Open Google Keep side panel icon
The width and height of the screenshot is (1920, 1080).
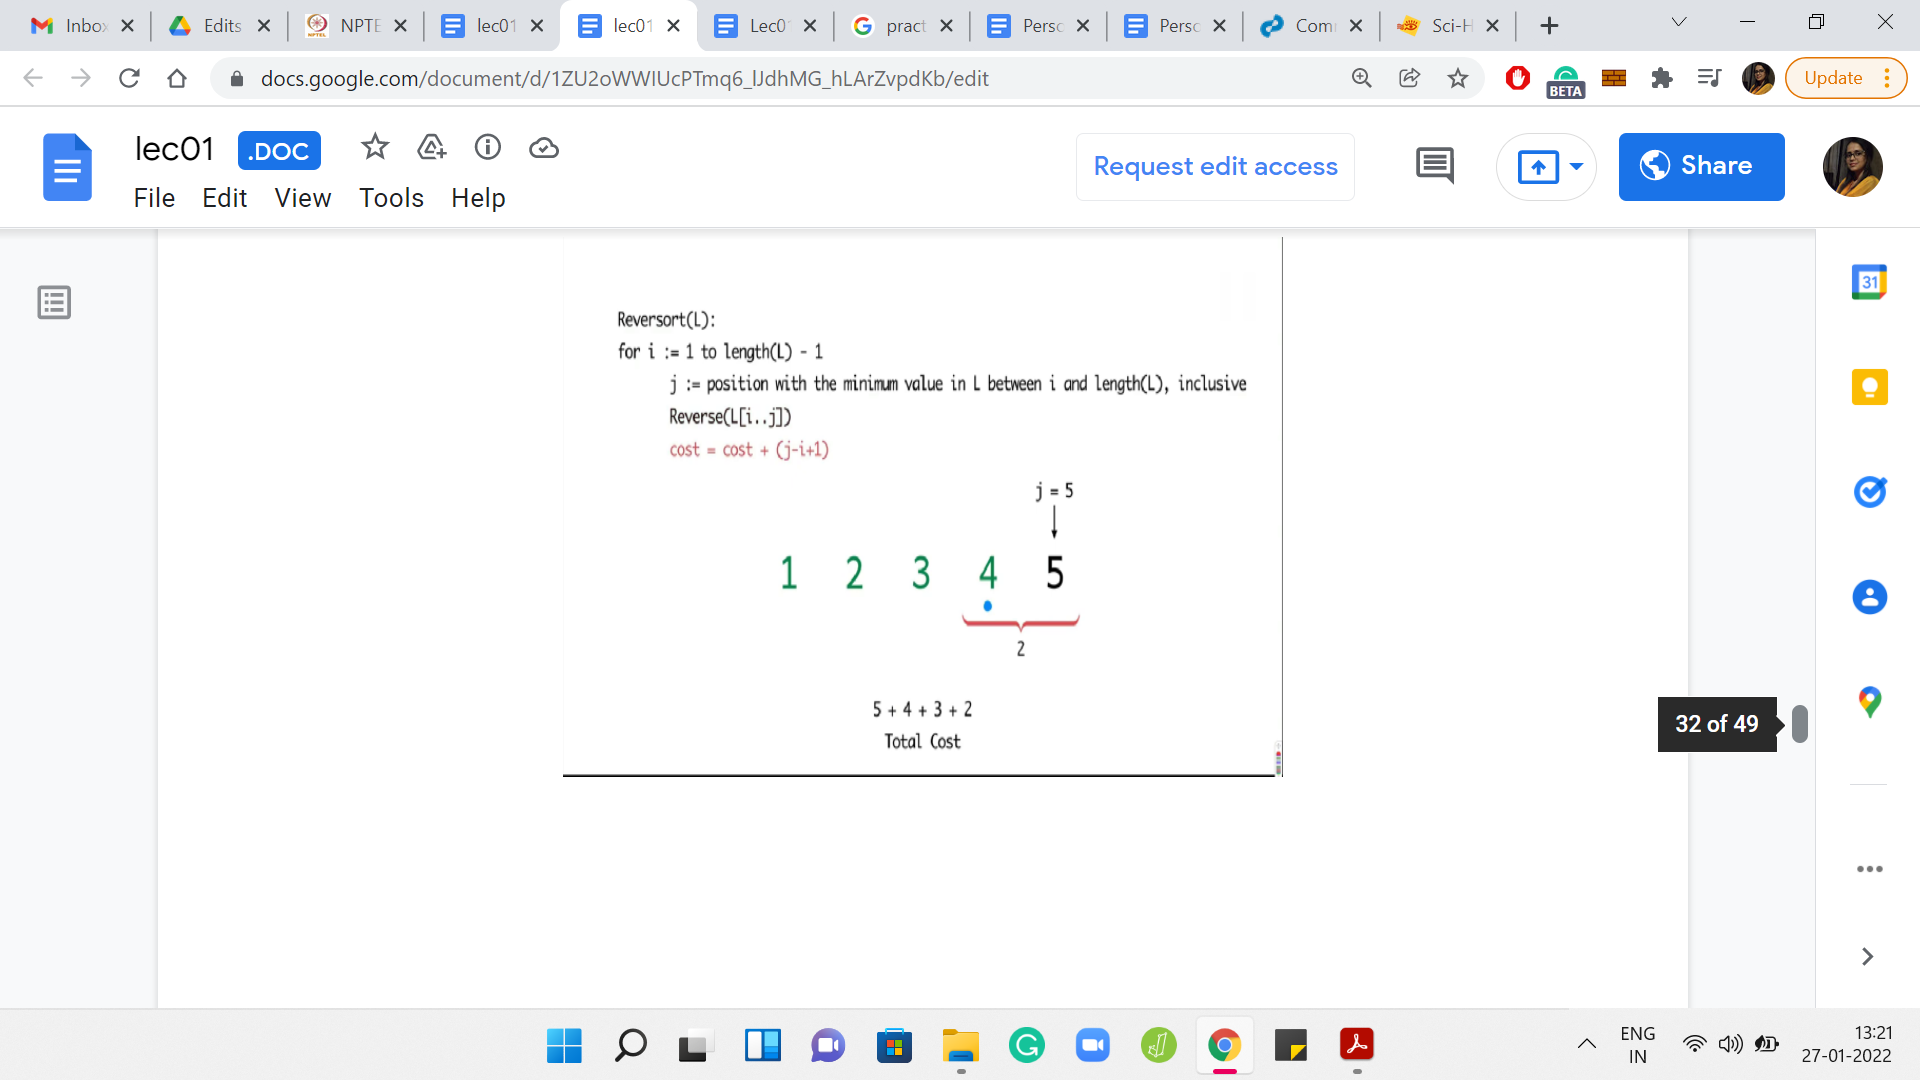tap(1869, 387)
